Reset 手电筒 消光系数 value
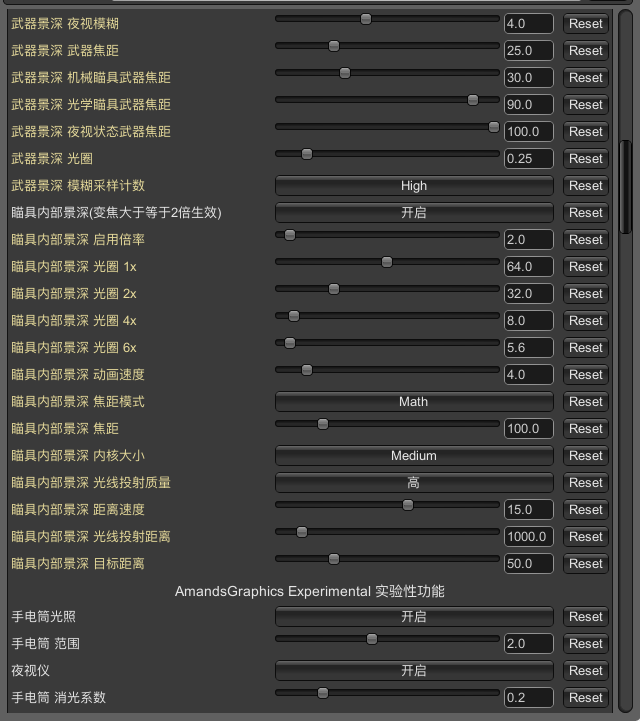The width and height of the screenshot is (640, 721). [586, 698]
